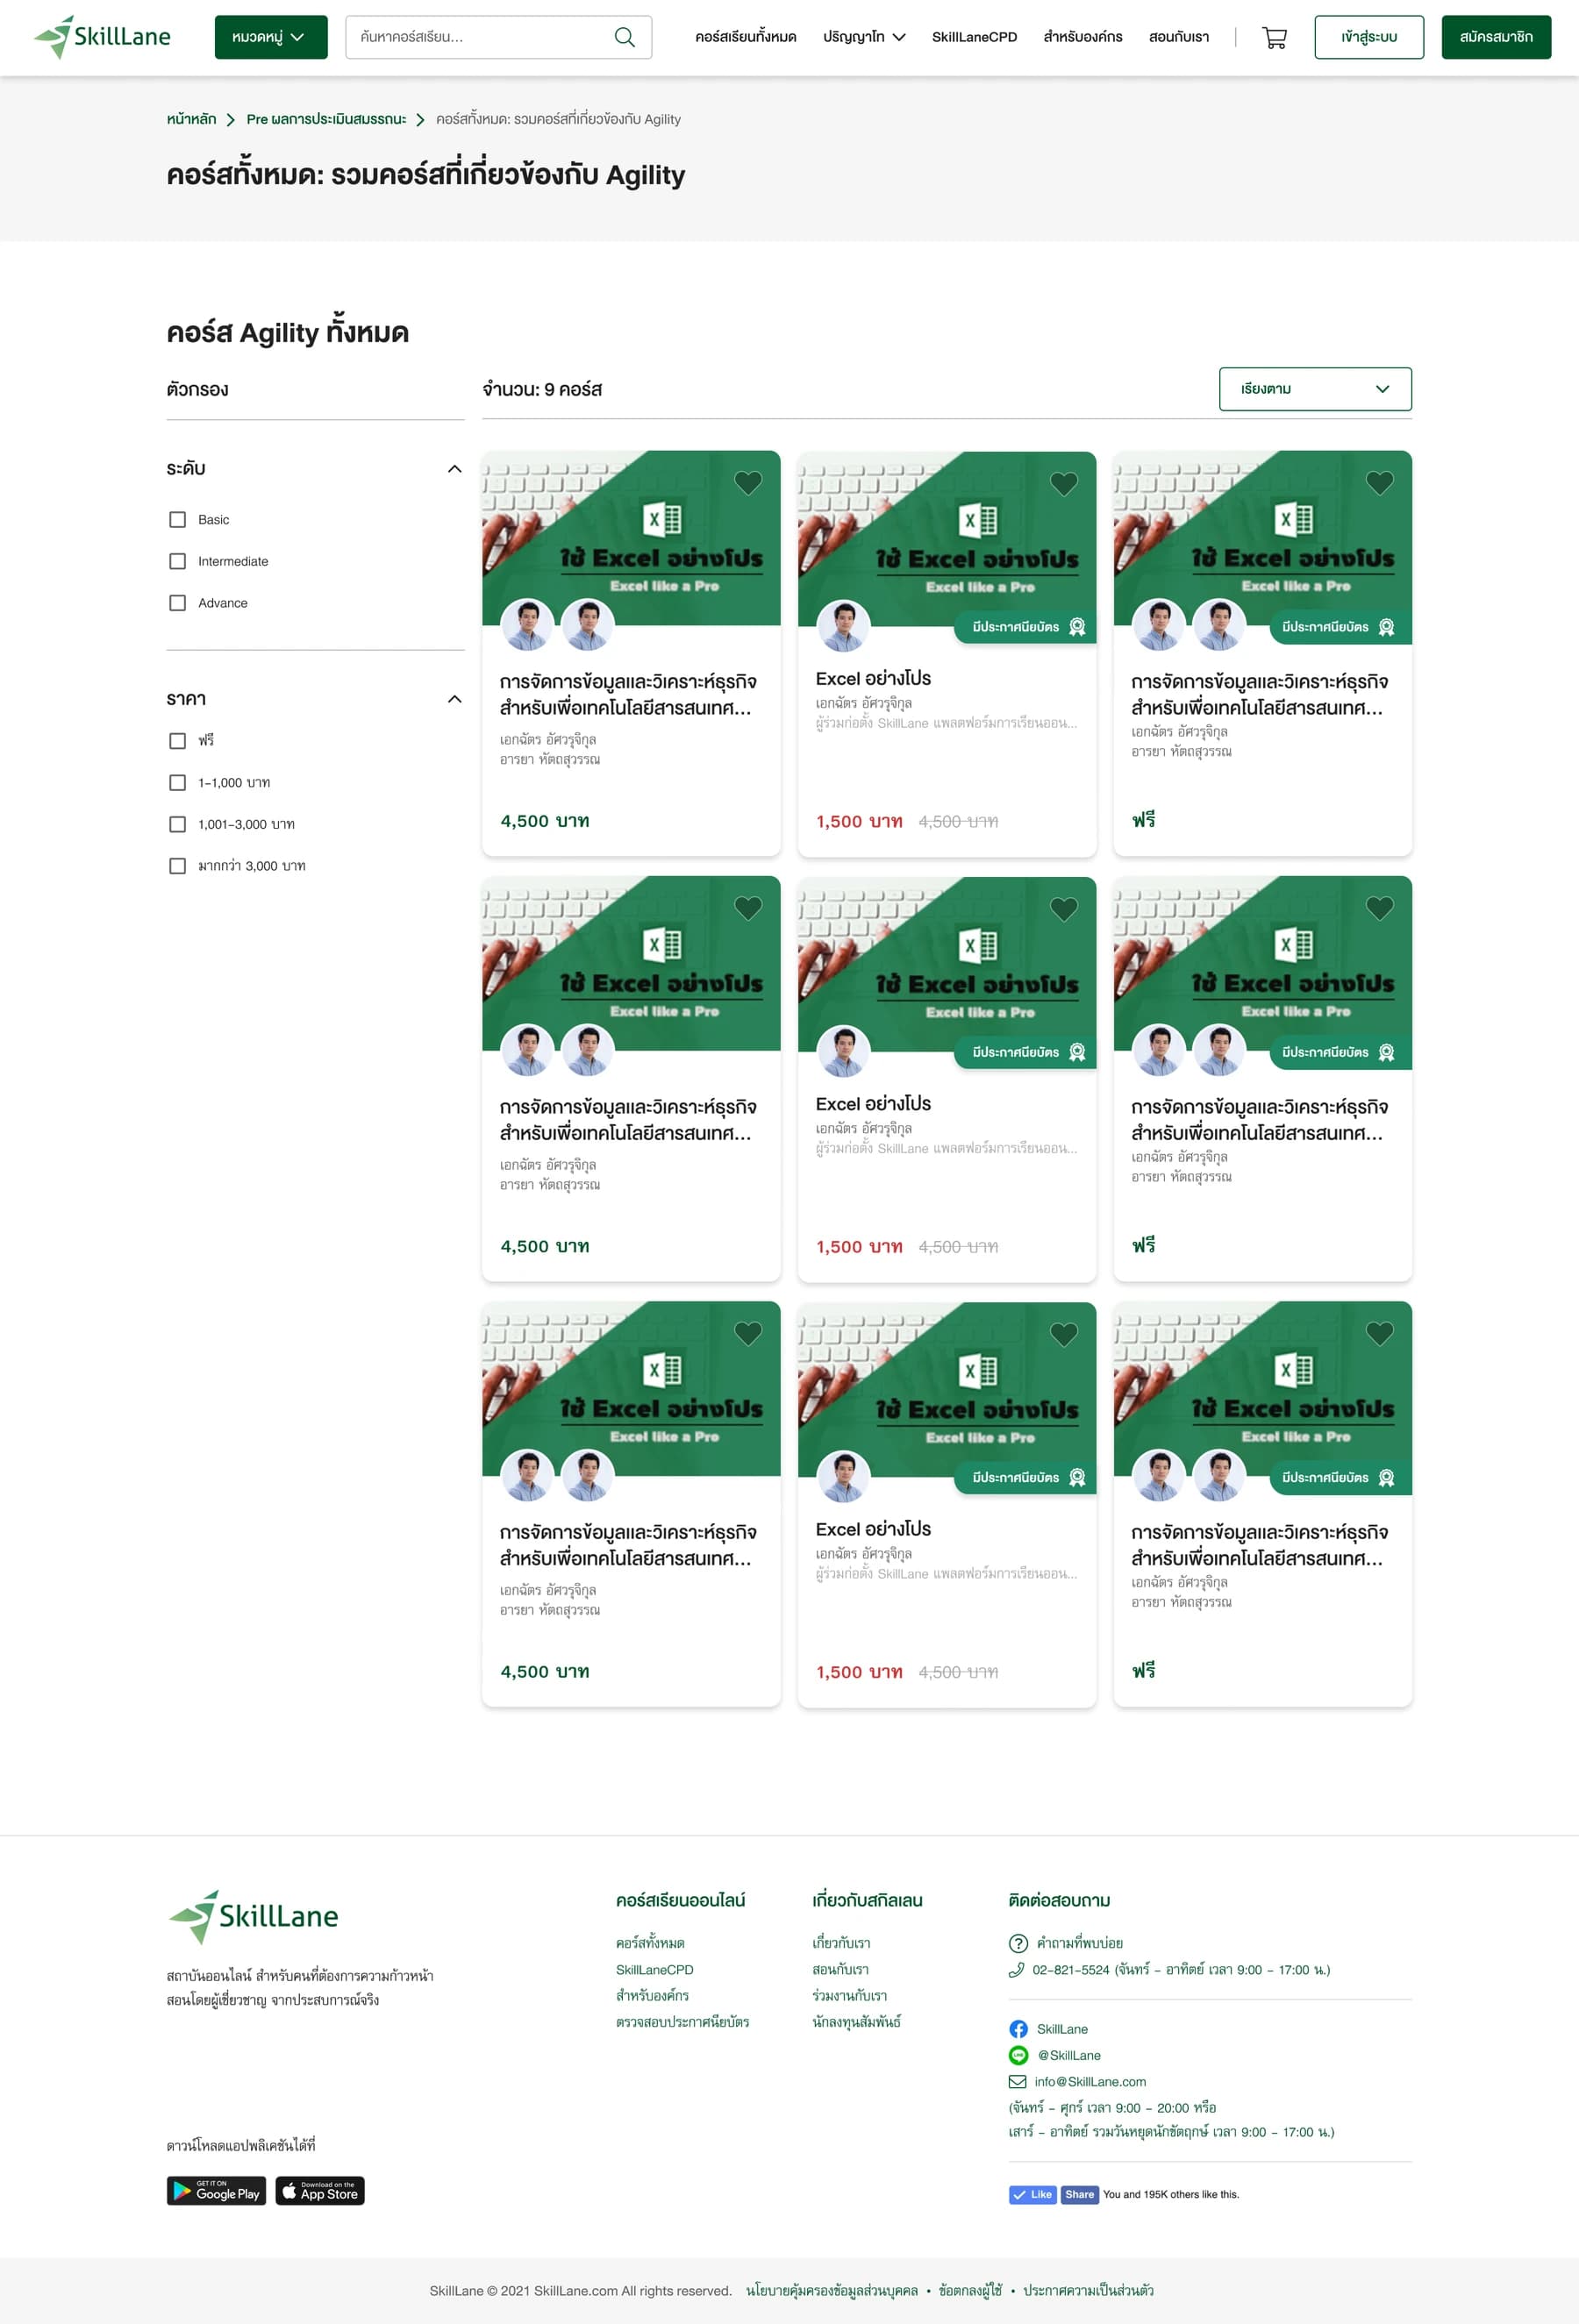Viewport: 1579px width, 2324px height.
Task: Collapse the ราคา filter section
Action: [x=455, y=699]
